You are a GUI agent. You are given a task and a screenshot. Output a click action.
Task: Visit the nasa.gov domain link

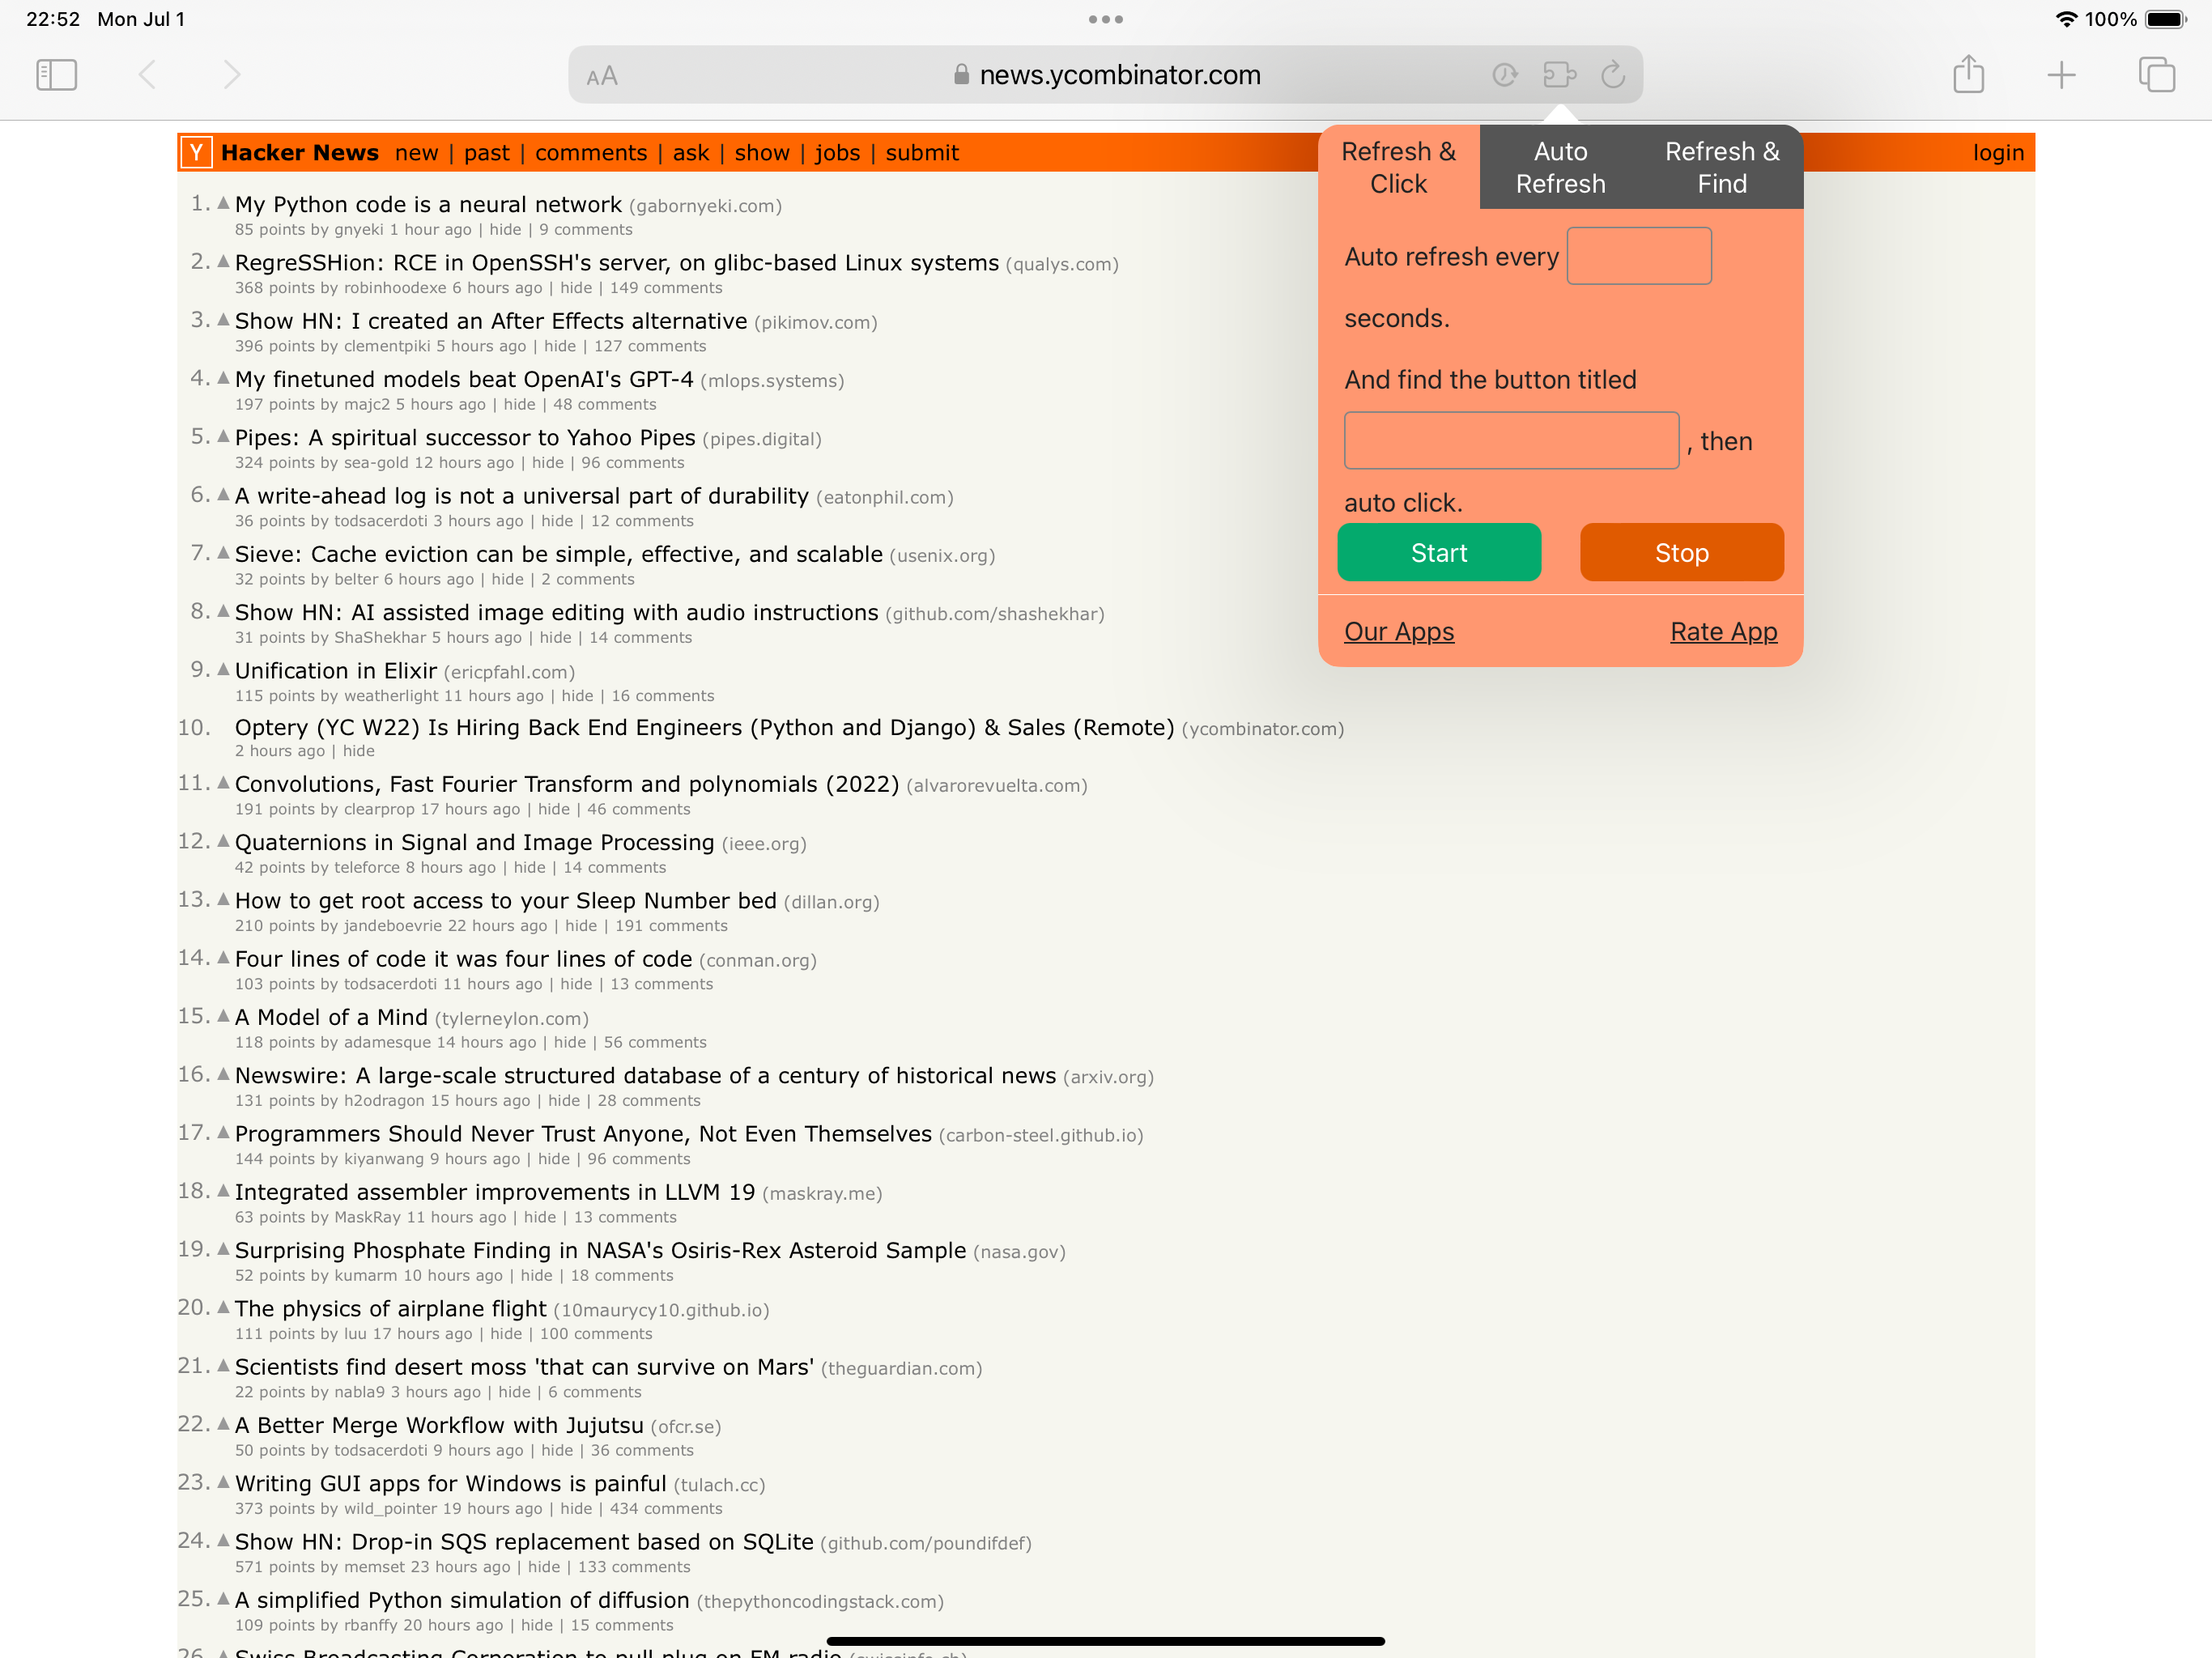(x=1019, y=1252)
